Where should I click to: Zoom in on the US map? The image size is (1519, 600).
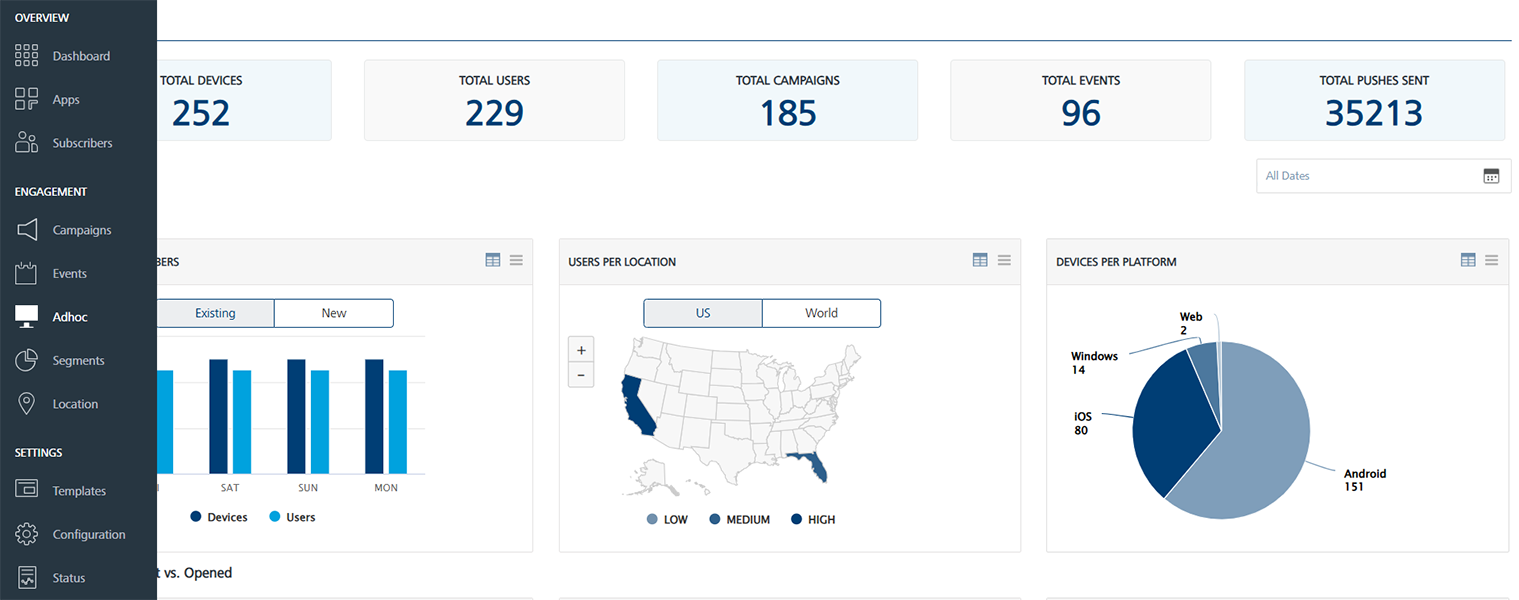(x=580, y=350)
